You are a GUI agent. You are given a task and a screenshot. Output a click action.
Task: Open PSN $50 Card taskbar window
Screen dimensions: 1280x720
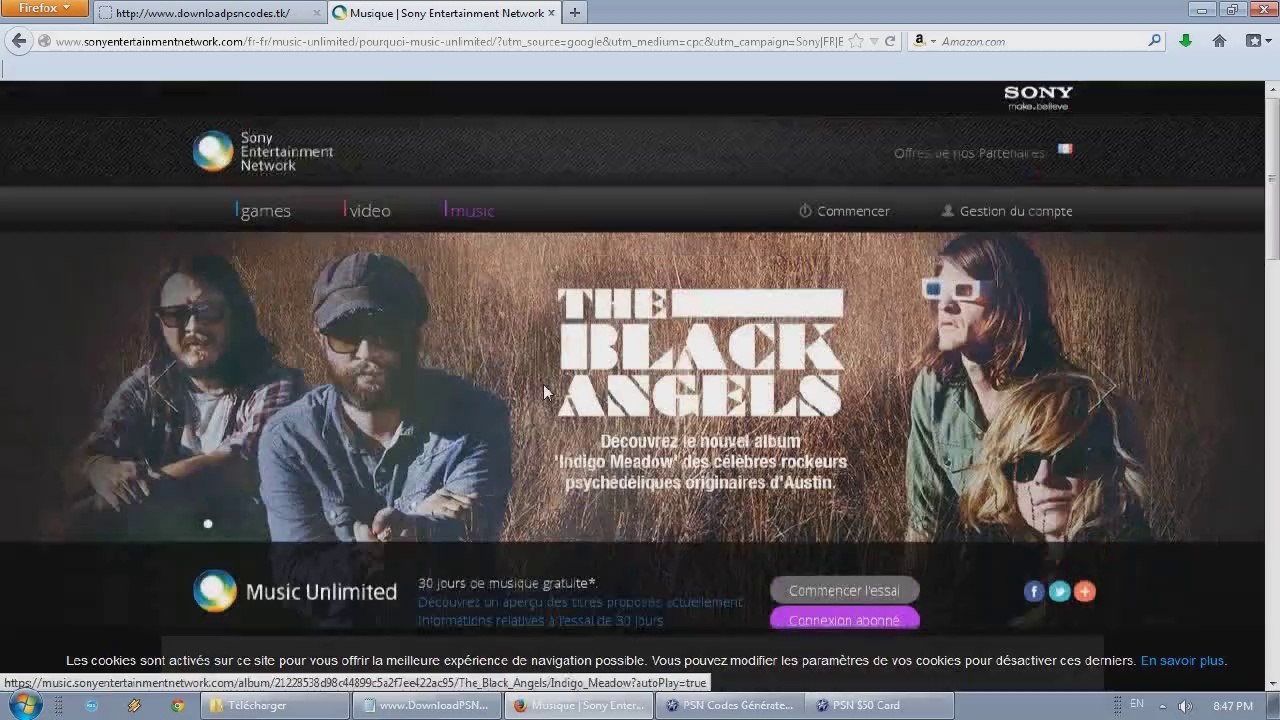point(879,705)
